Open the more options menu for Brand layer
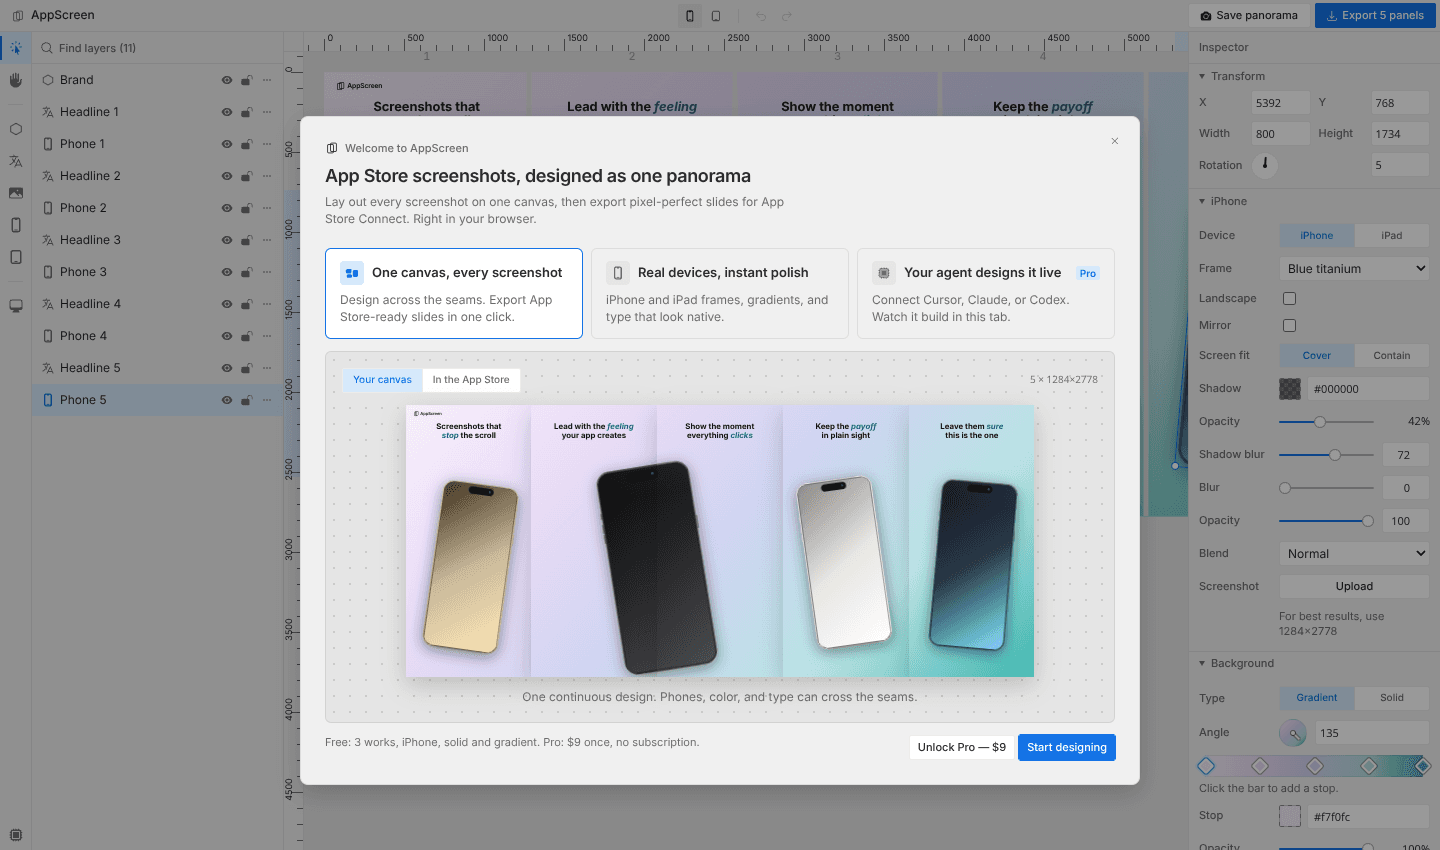The width and height of the screenshot is (1440, 850). (267, 80)
